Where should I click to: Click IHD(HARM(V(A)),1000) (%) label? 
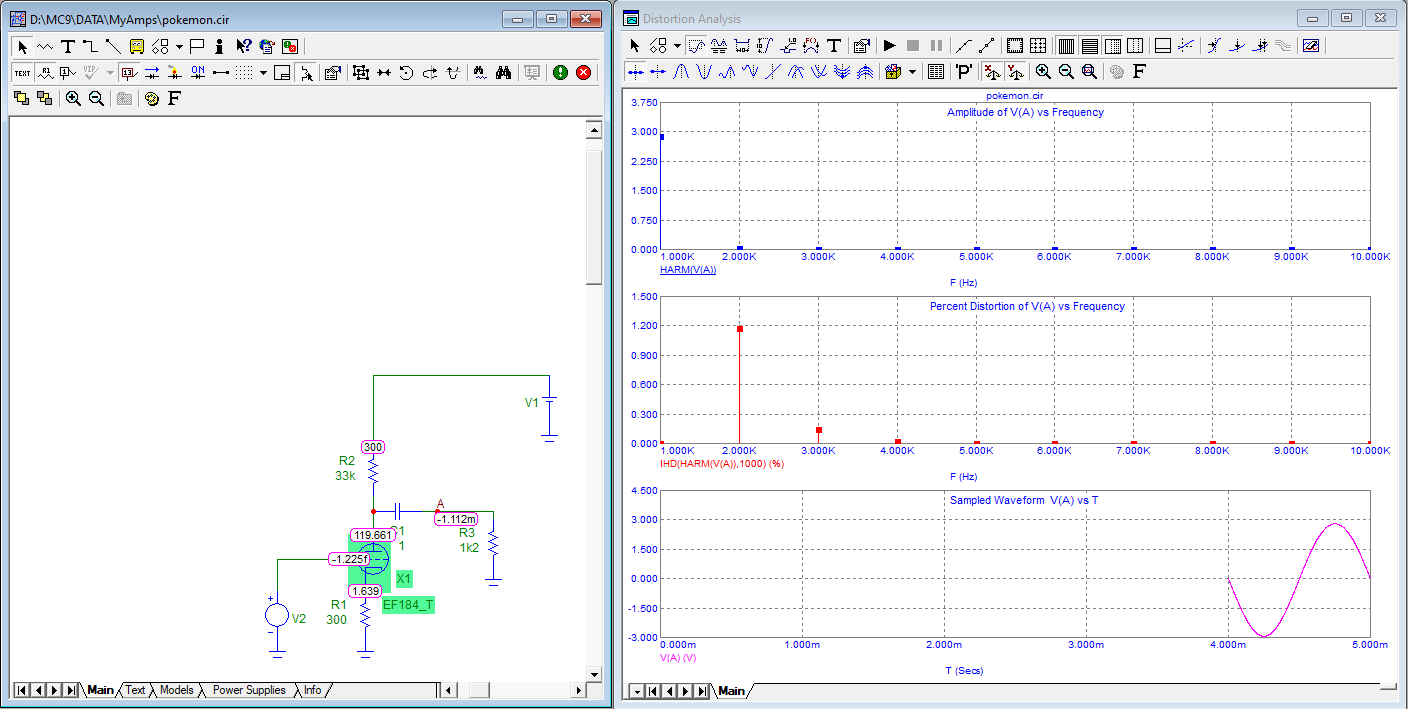tap(722, 464)
